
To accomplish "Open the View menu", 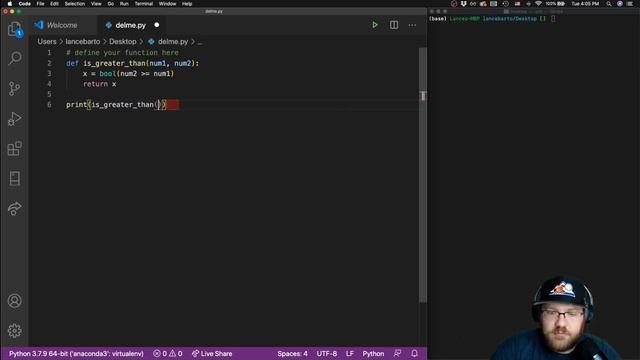I will click(96, 4).
